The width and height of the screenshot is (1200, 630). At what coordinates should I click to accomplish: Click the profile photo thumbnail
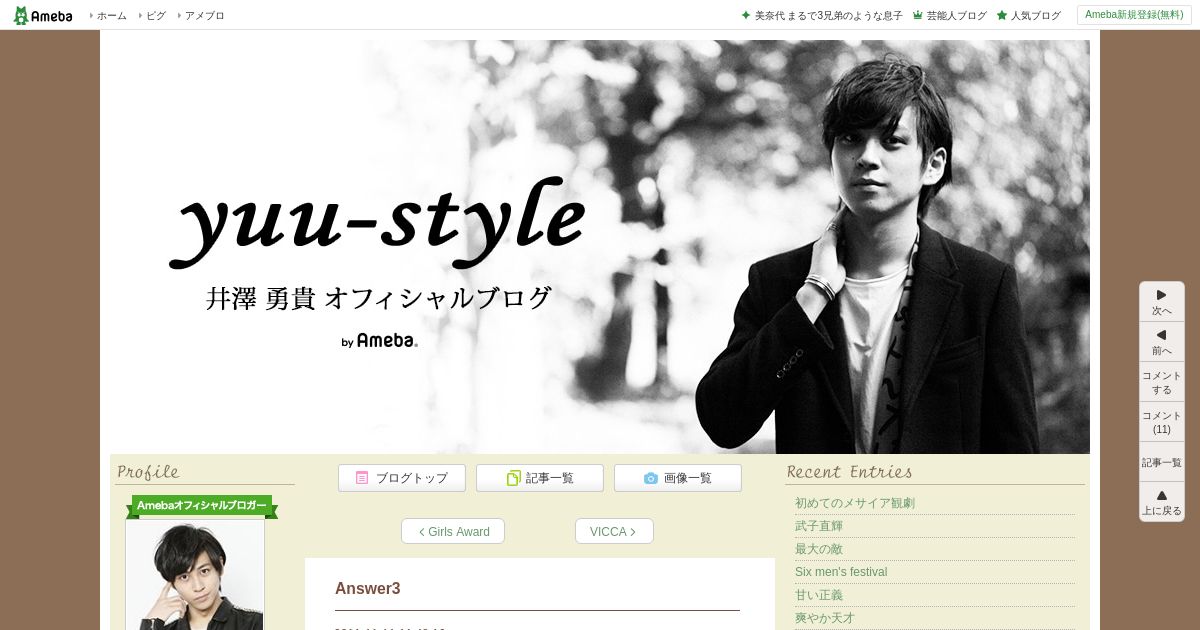pos(195,574)
